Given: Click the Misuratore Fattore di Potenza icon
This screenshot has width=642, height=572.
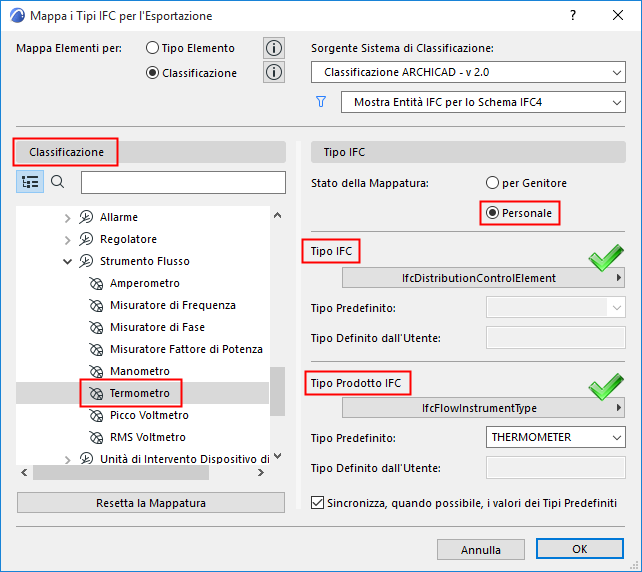Looking at the screenshot, I should coord(96,349).
